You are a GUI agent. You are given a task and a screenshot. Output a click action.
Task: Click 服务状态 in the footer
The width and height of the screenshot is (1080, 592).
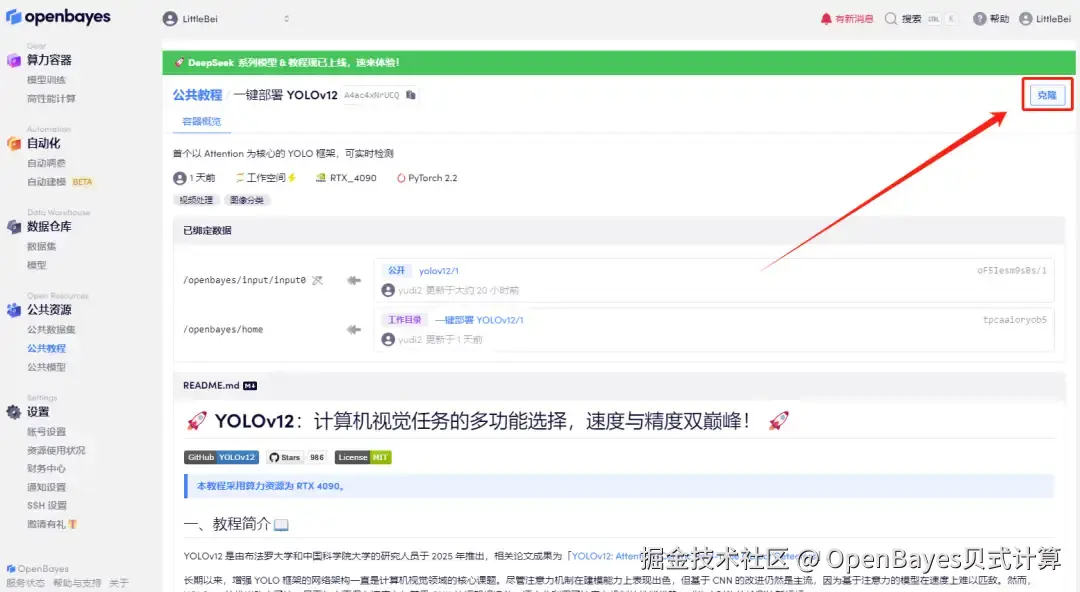tap(25, 583)
